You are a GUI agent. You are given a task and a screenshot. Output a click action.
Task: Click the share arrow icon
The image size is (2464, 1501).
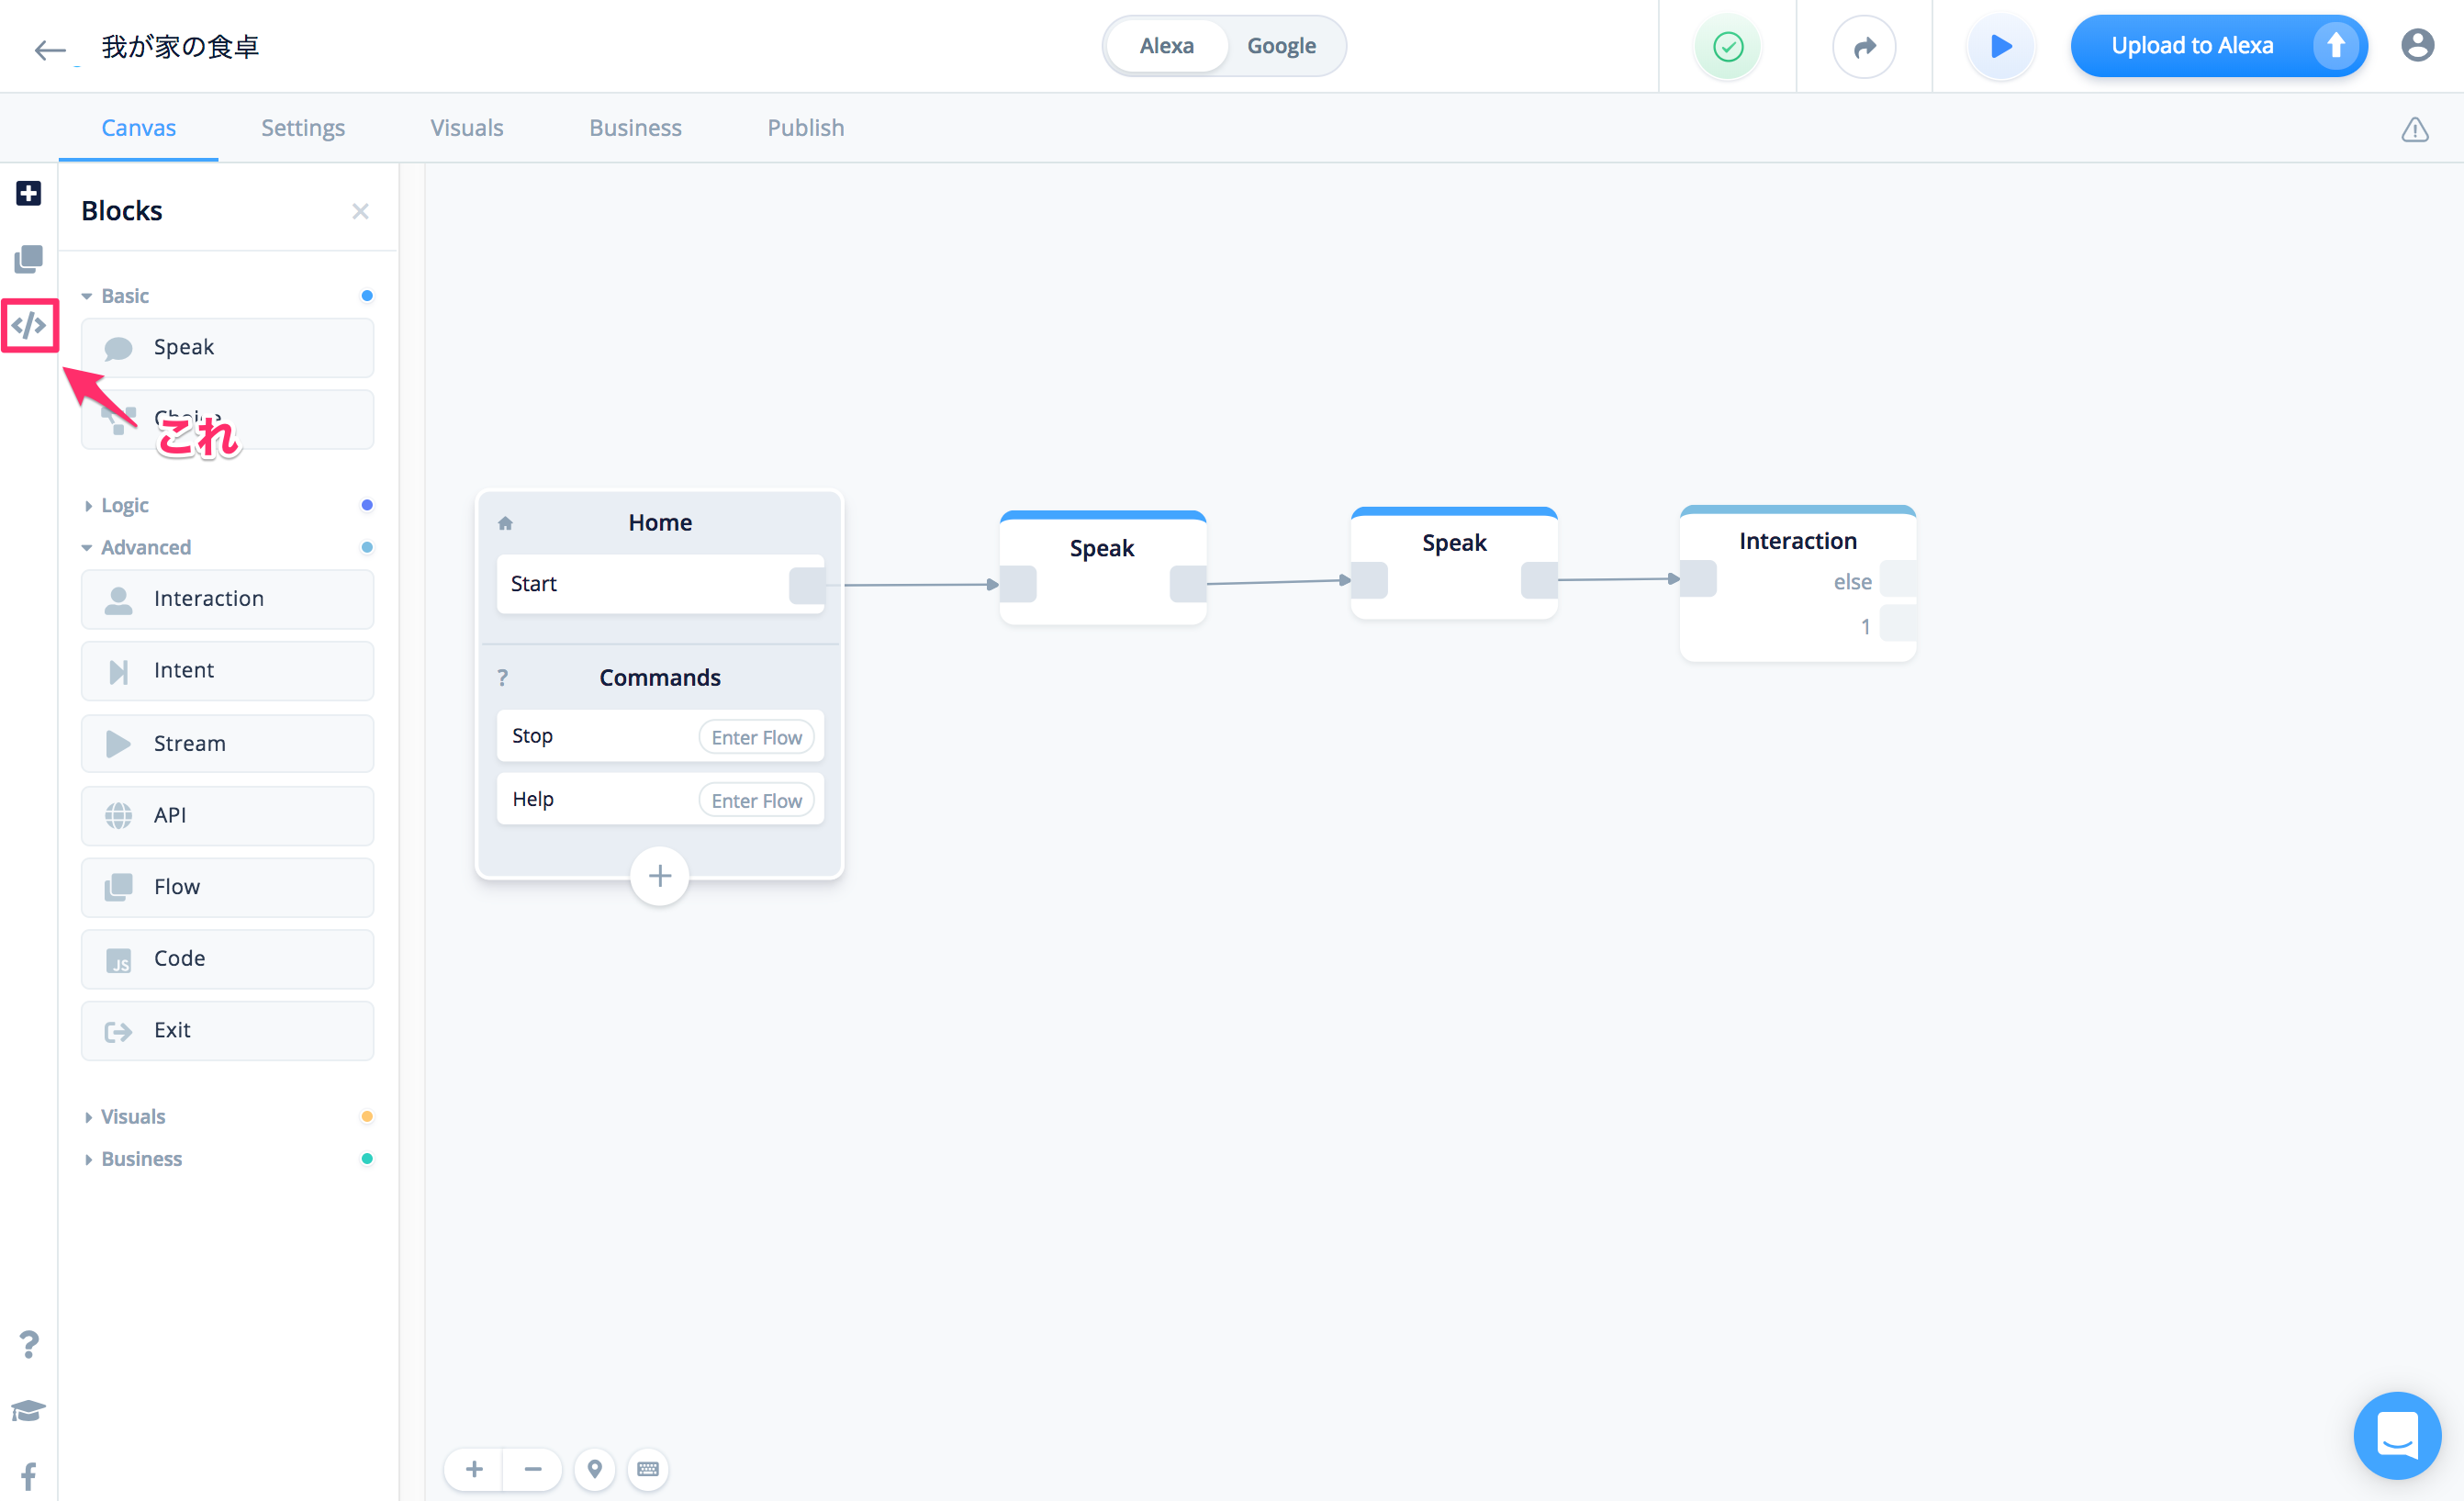point(1864,46)
